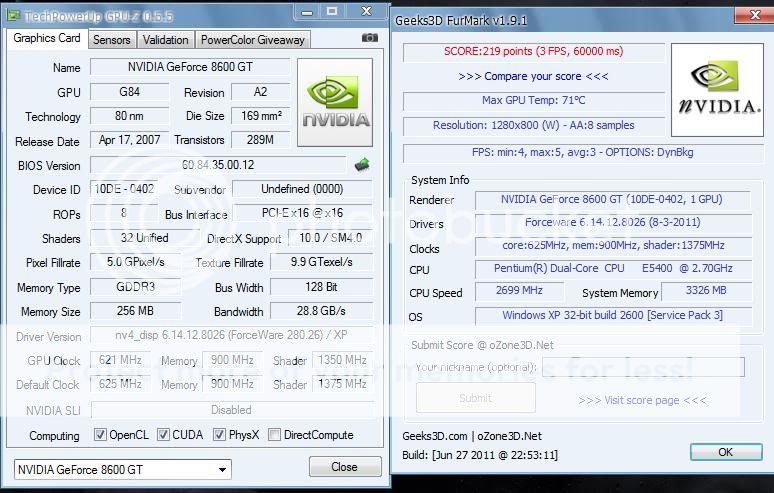Click the Technology value 80 nm
The height and width of the screenshot is (493, 774).
(129, 116)
